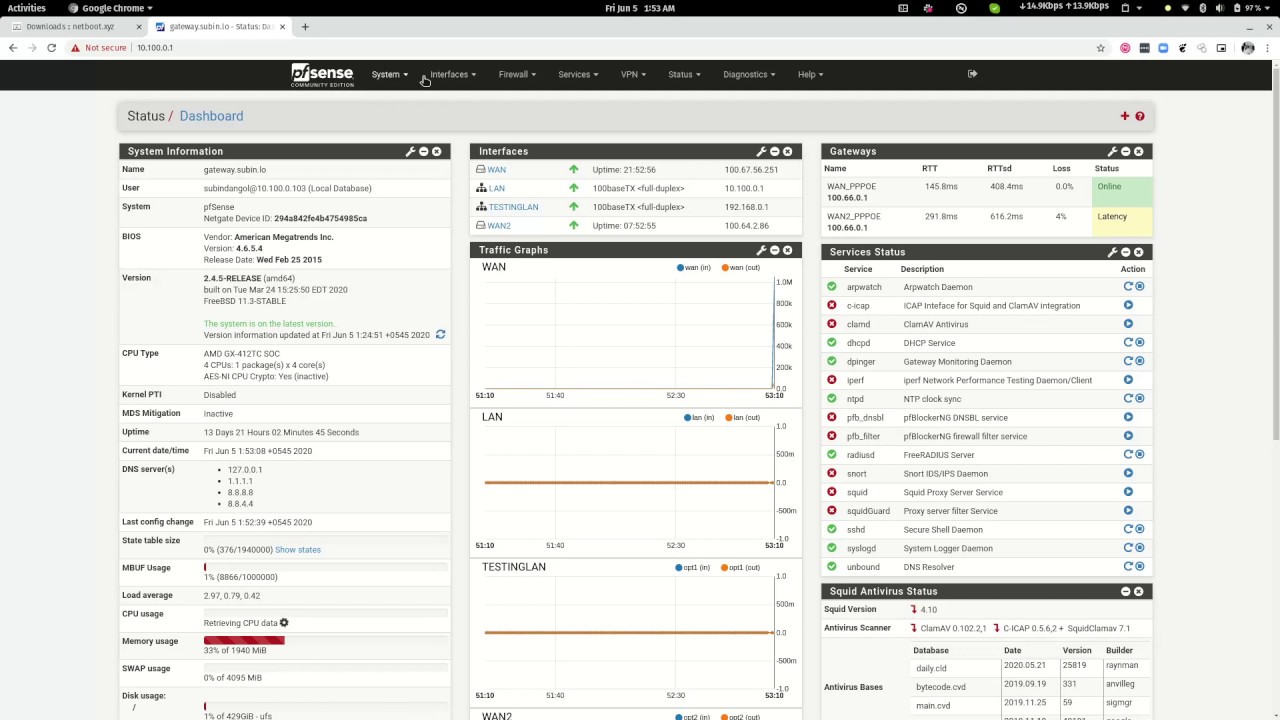Open Gateways widget wrench settings
Image resolution: width=1280 pixels, height=720 pixels.
pyautogui.click(x=1112, y=151)
